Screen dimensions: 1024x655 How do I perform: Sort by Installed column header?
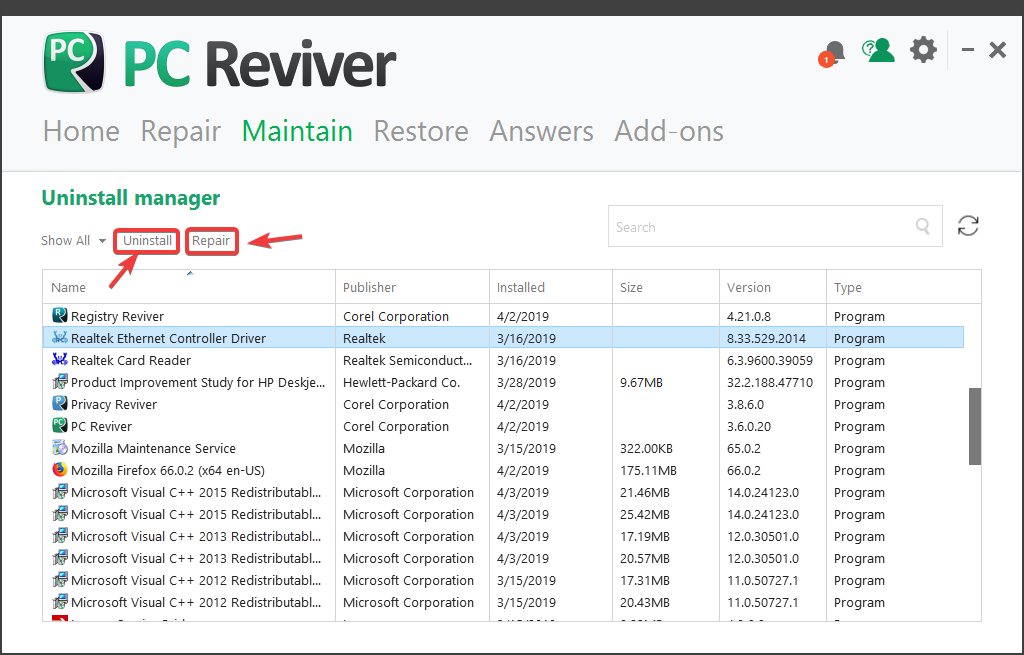click(x=551, y=287)
